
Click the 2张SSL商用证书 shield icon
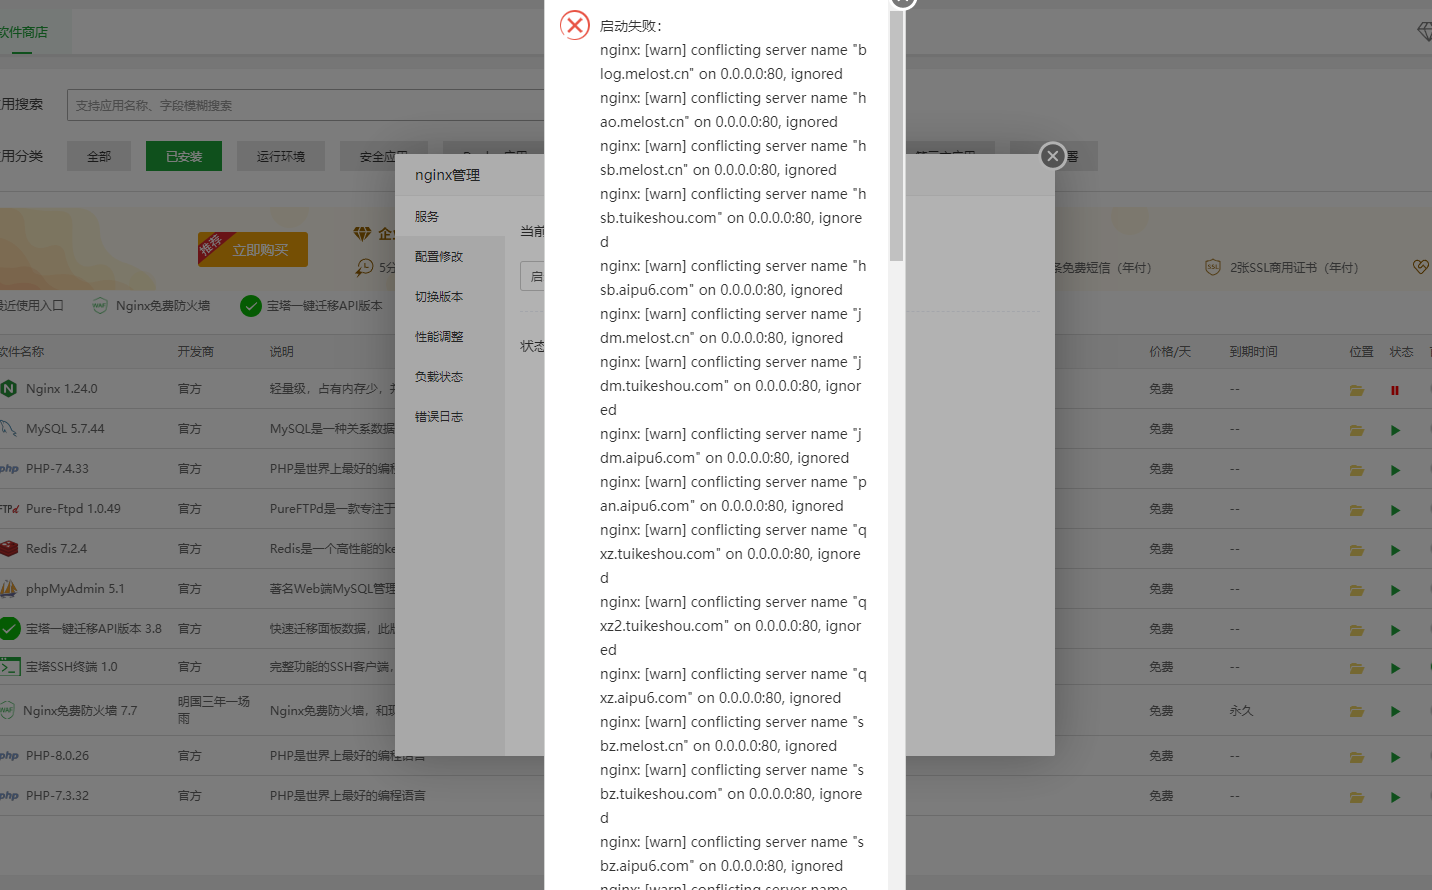point(1212,267)
